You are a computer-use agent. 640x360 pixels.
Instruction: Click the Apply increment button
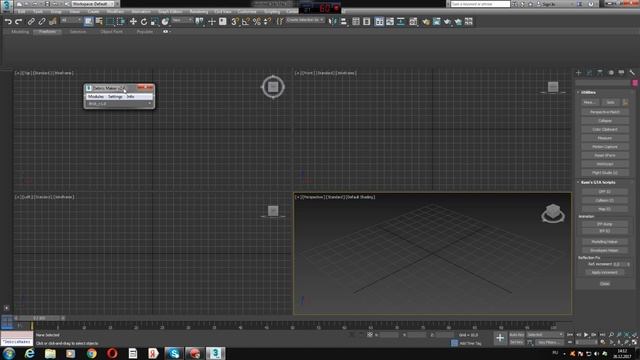tap(605, 272)
